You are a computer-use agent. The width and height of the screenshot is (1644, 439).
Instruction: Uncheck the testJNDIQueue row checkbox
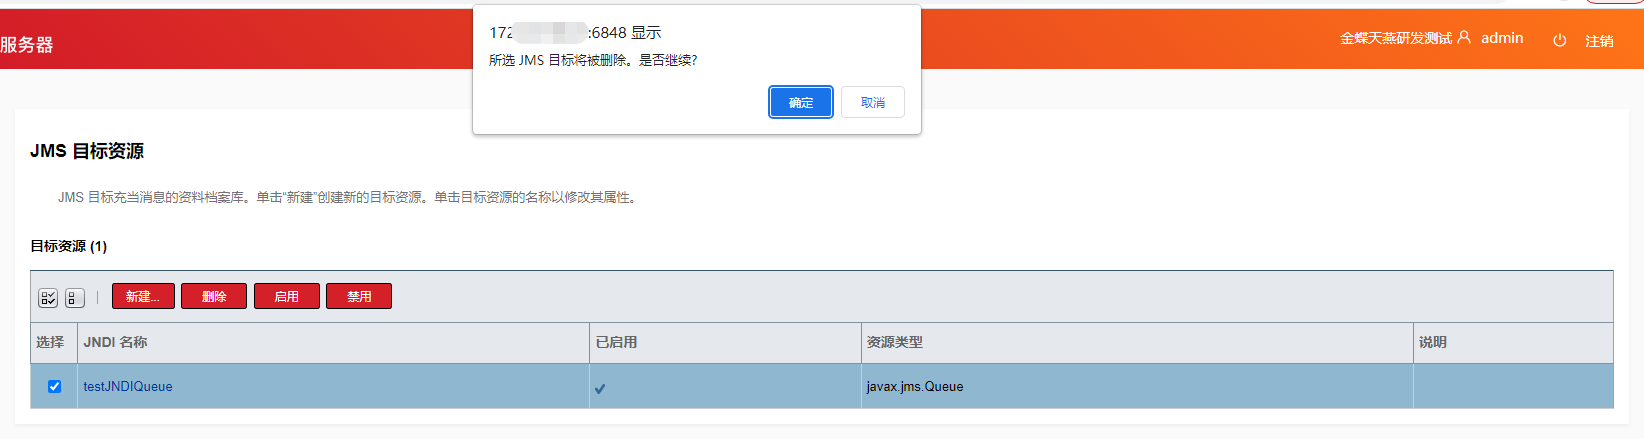click(55, 387)
